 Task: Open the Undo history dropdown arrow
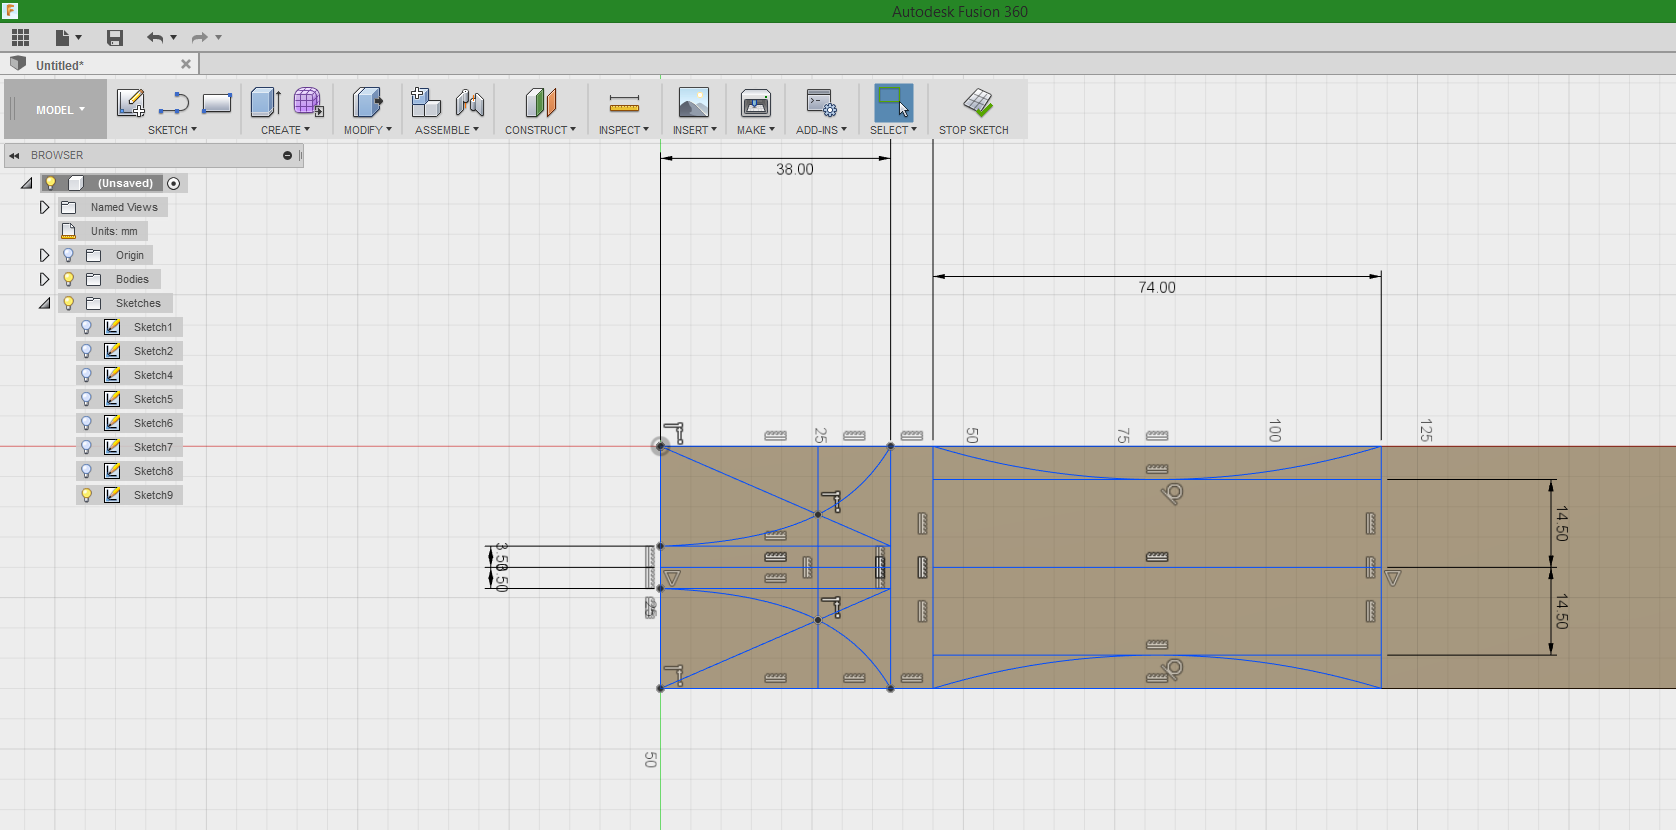point(174,38)
